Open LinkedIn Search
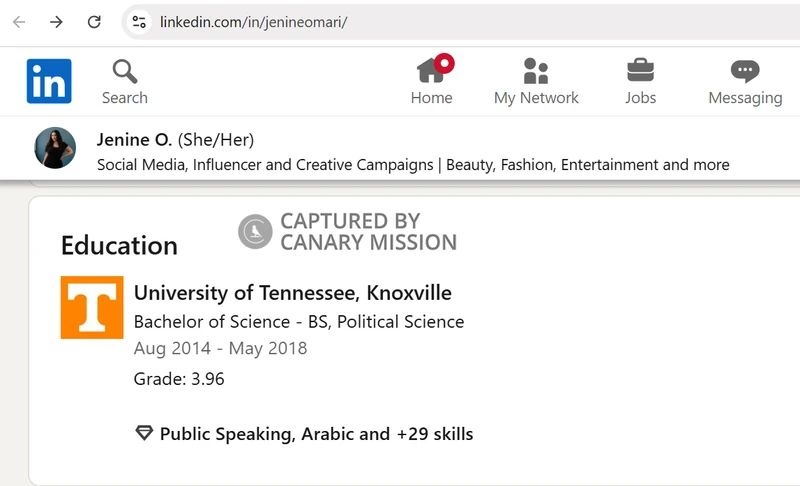 pos(125,82)
